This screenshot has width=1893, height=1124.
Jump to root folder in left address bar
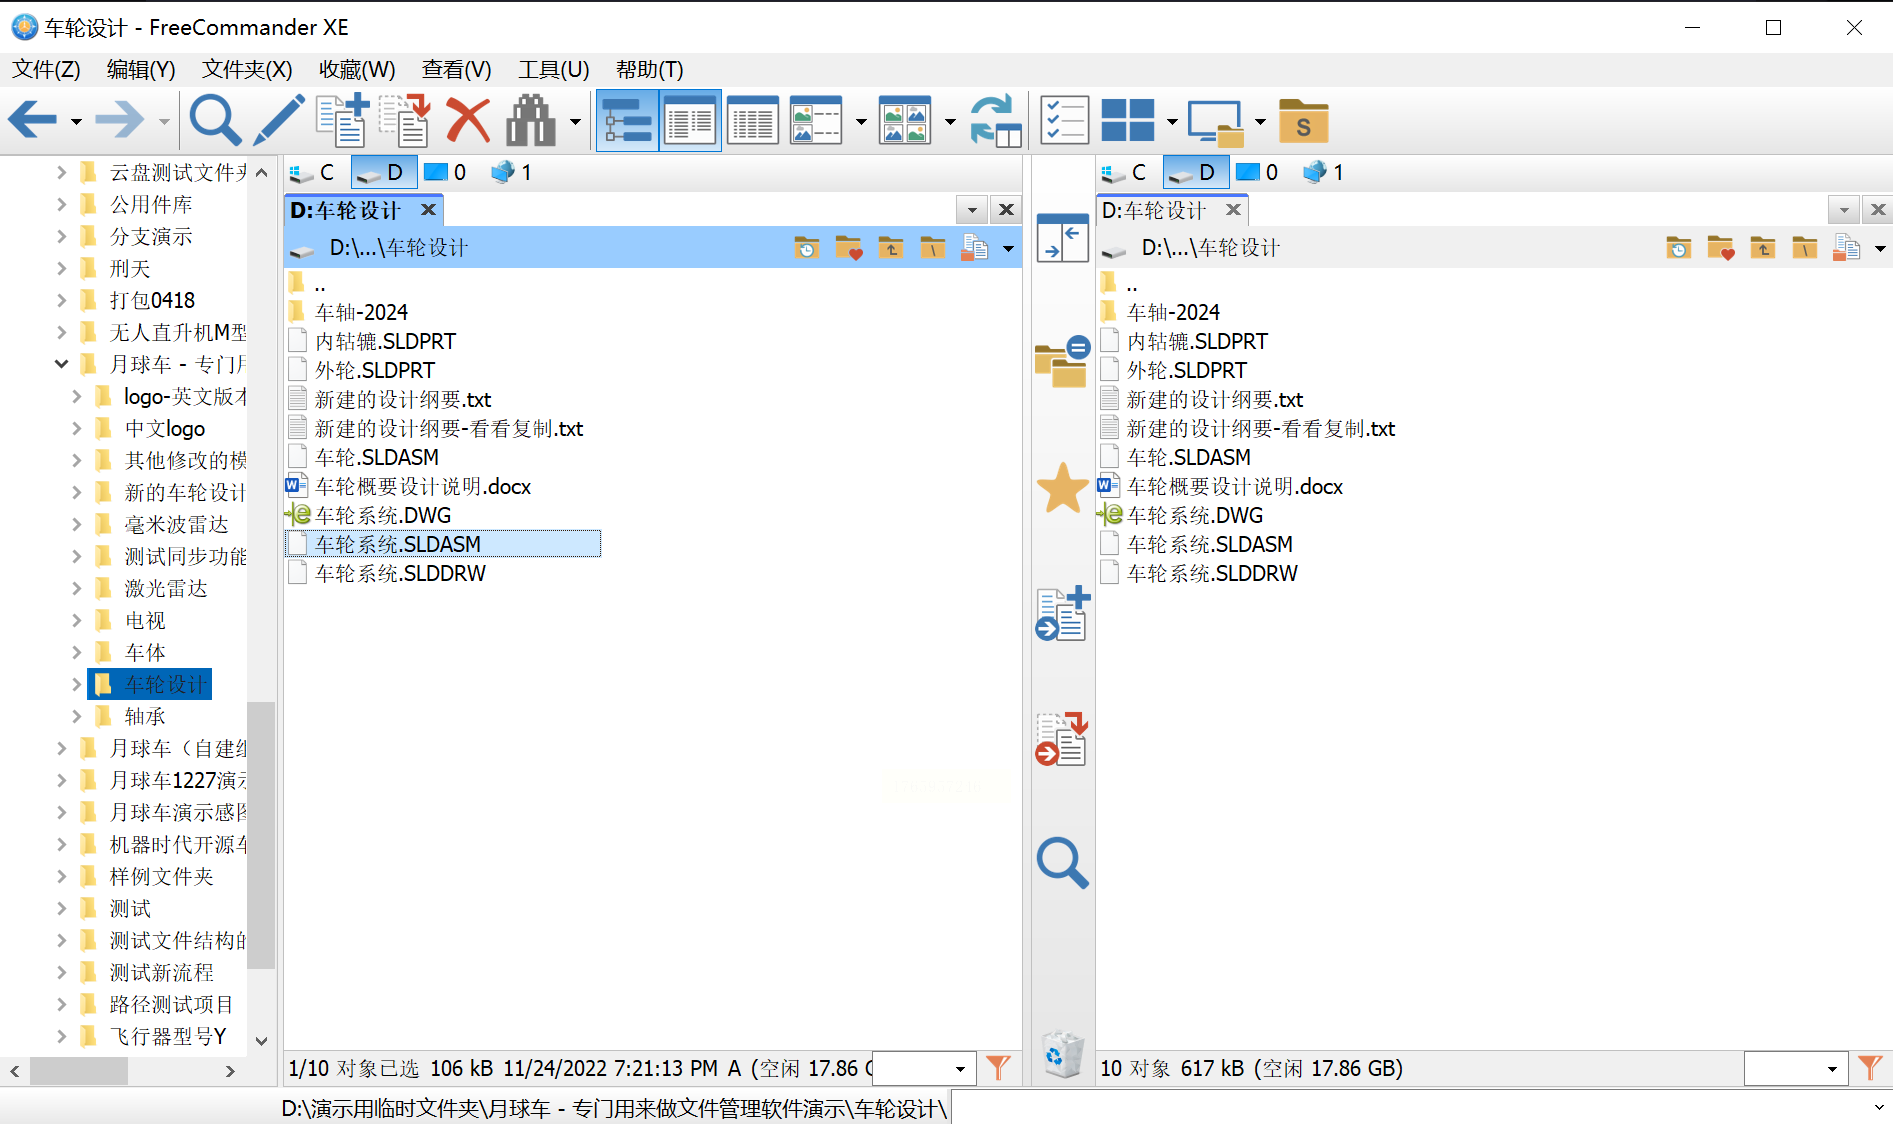click(932, 248)
